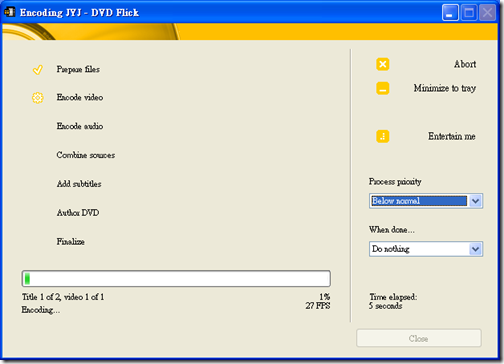Click the 1% progress value
This screenshot has width=504, height=364.
pos(325,296)
